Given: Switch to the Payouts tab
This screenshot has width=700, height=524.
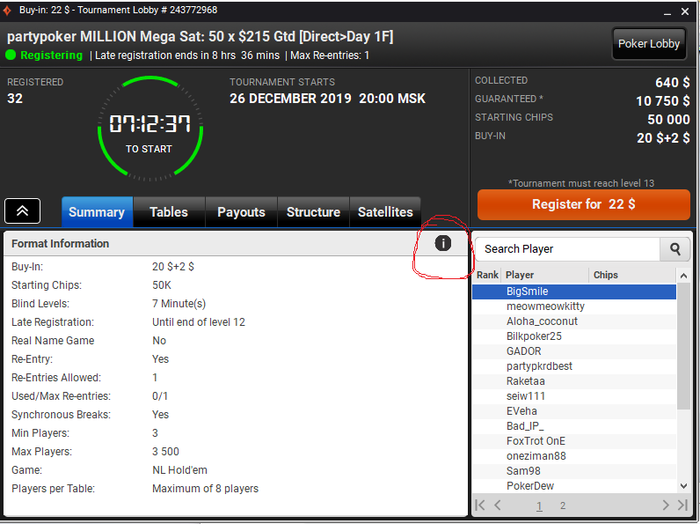Looking at the screenshot, I should [241, 212].
